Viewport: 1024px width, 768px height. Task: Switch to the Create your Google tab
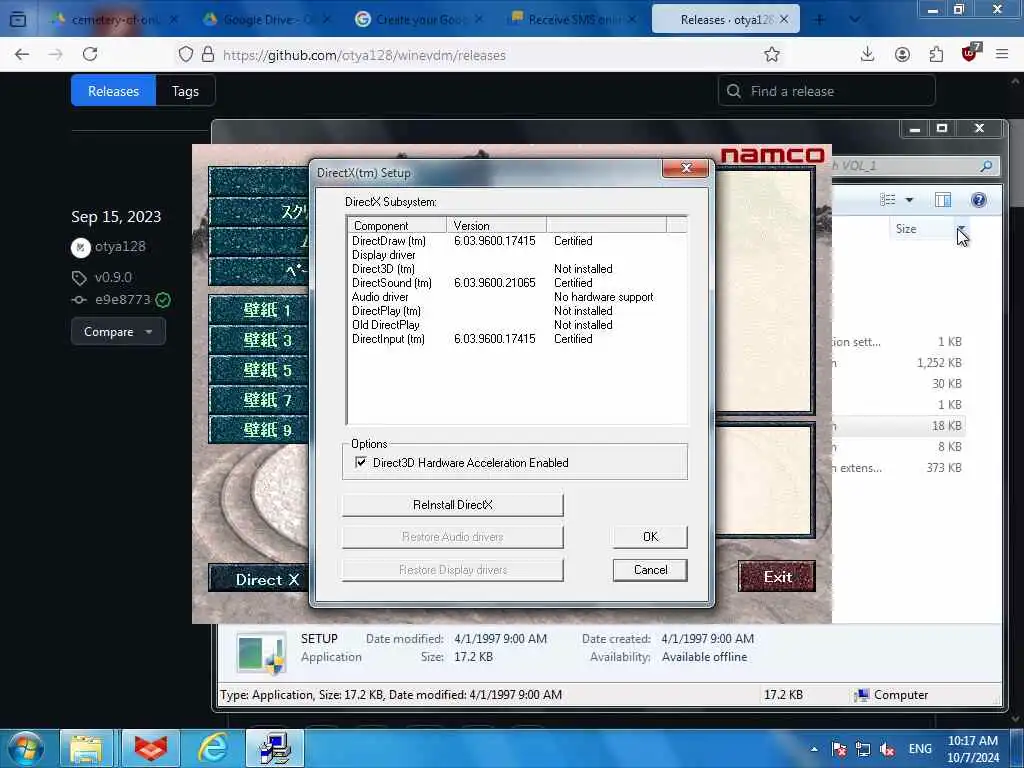point(419,20)
